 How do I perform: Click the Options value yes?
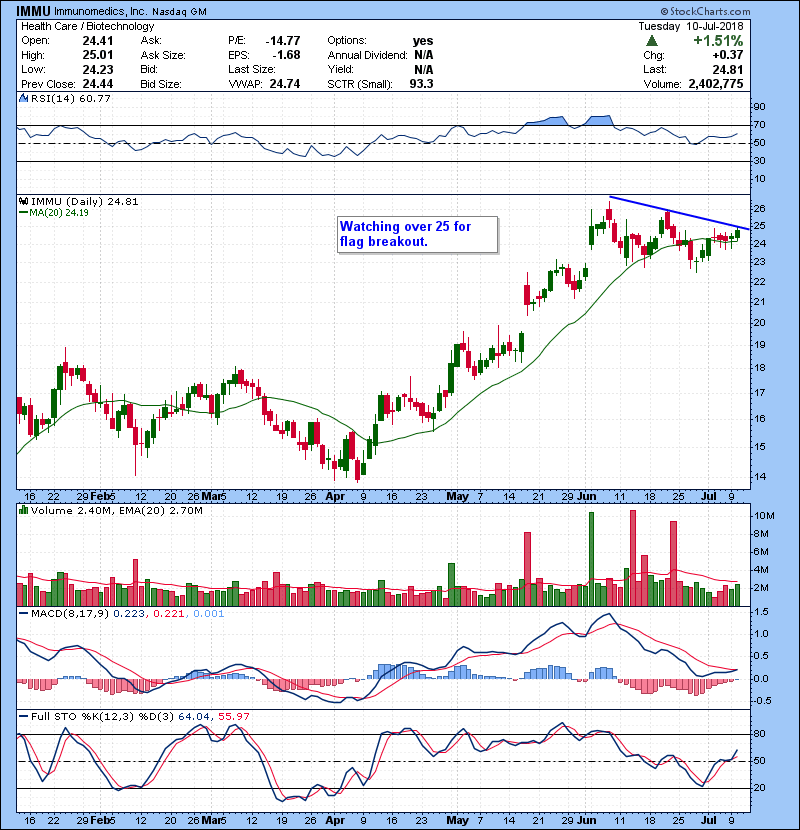[x=423, y=41]
